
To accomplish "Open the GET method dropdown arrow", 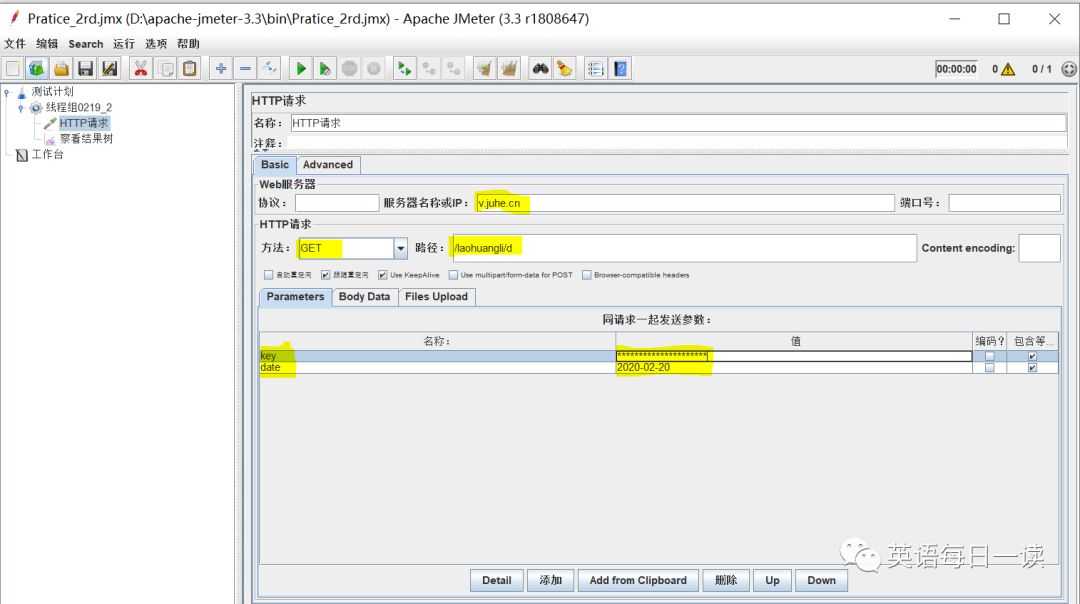I will click(x=400, y=248).
